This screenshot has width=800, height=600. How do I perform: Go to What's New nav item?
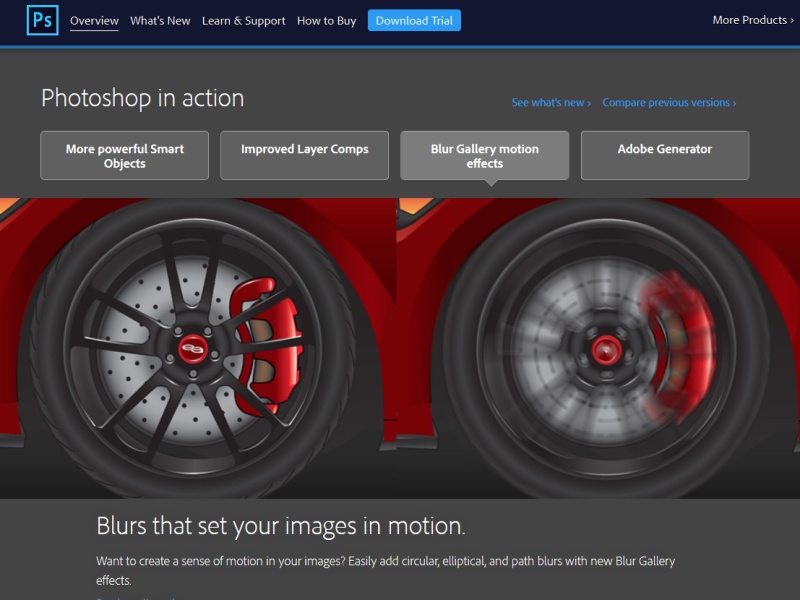pyautogui.click(x=160, y=21)
